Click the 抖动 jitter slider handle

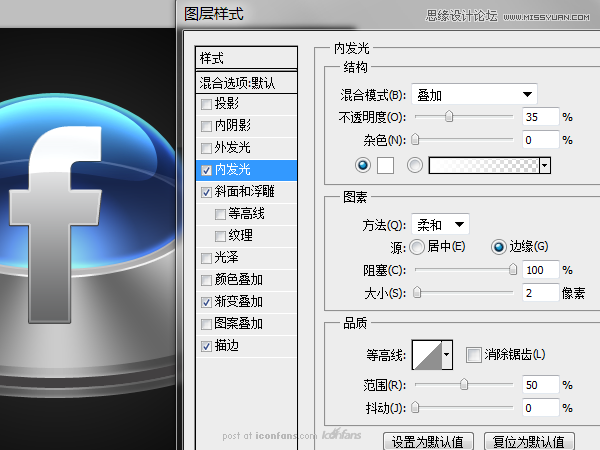pos(415,408)
